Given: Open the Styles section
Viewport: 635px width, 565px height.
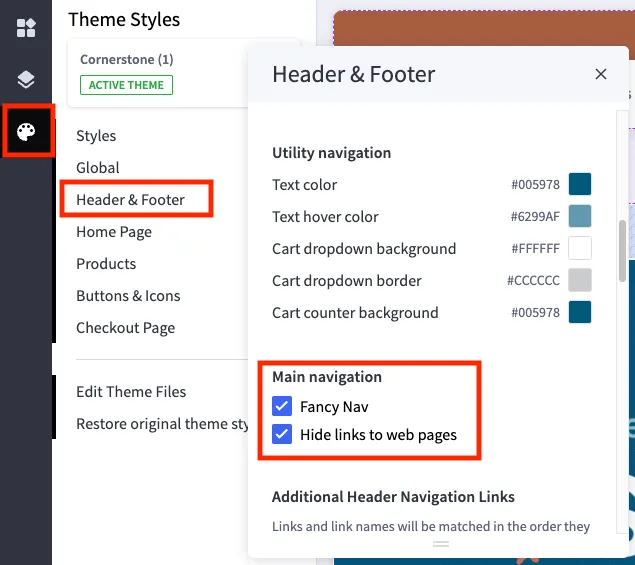Looking at the screenshot, I should point(96,136).
